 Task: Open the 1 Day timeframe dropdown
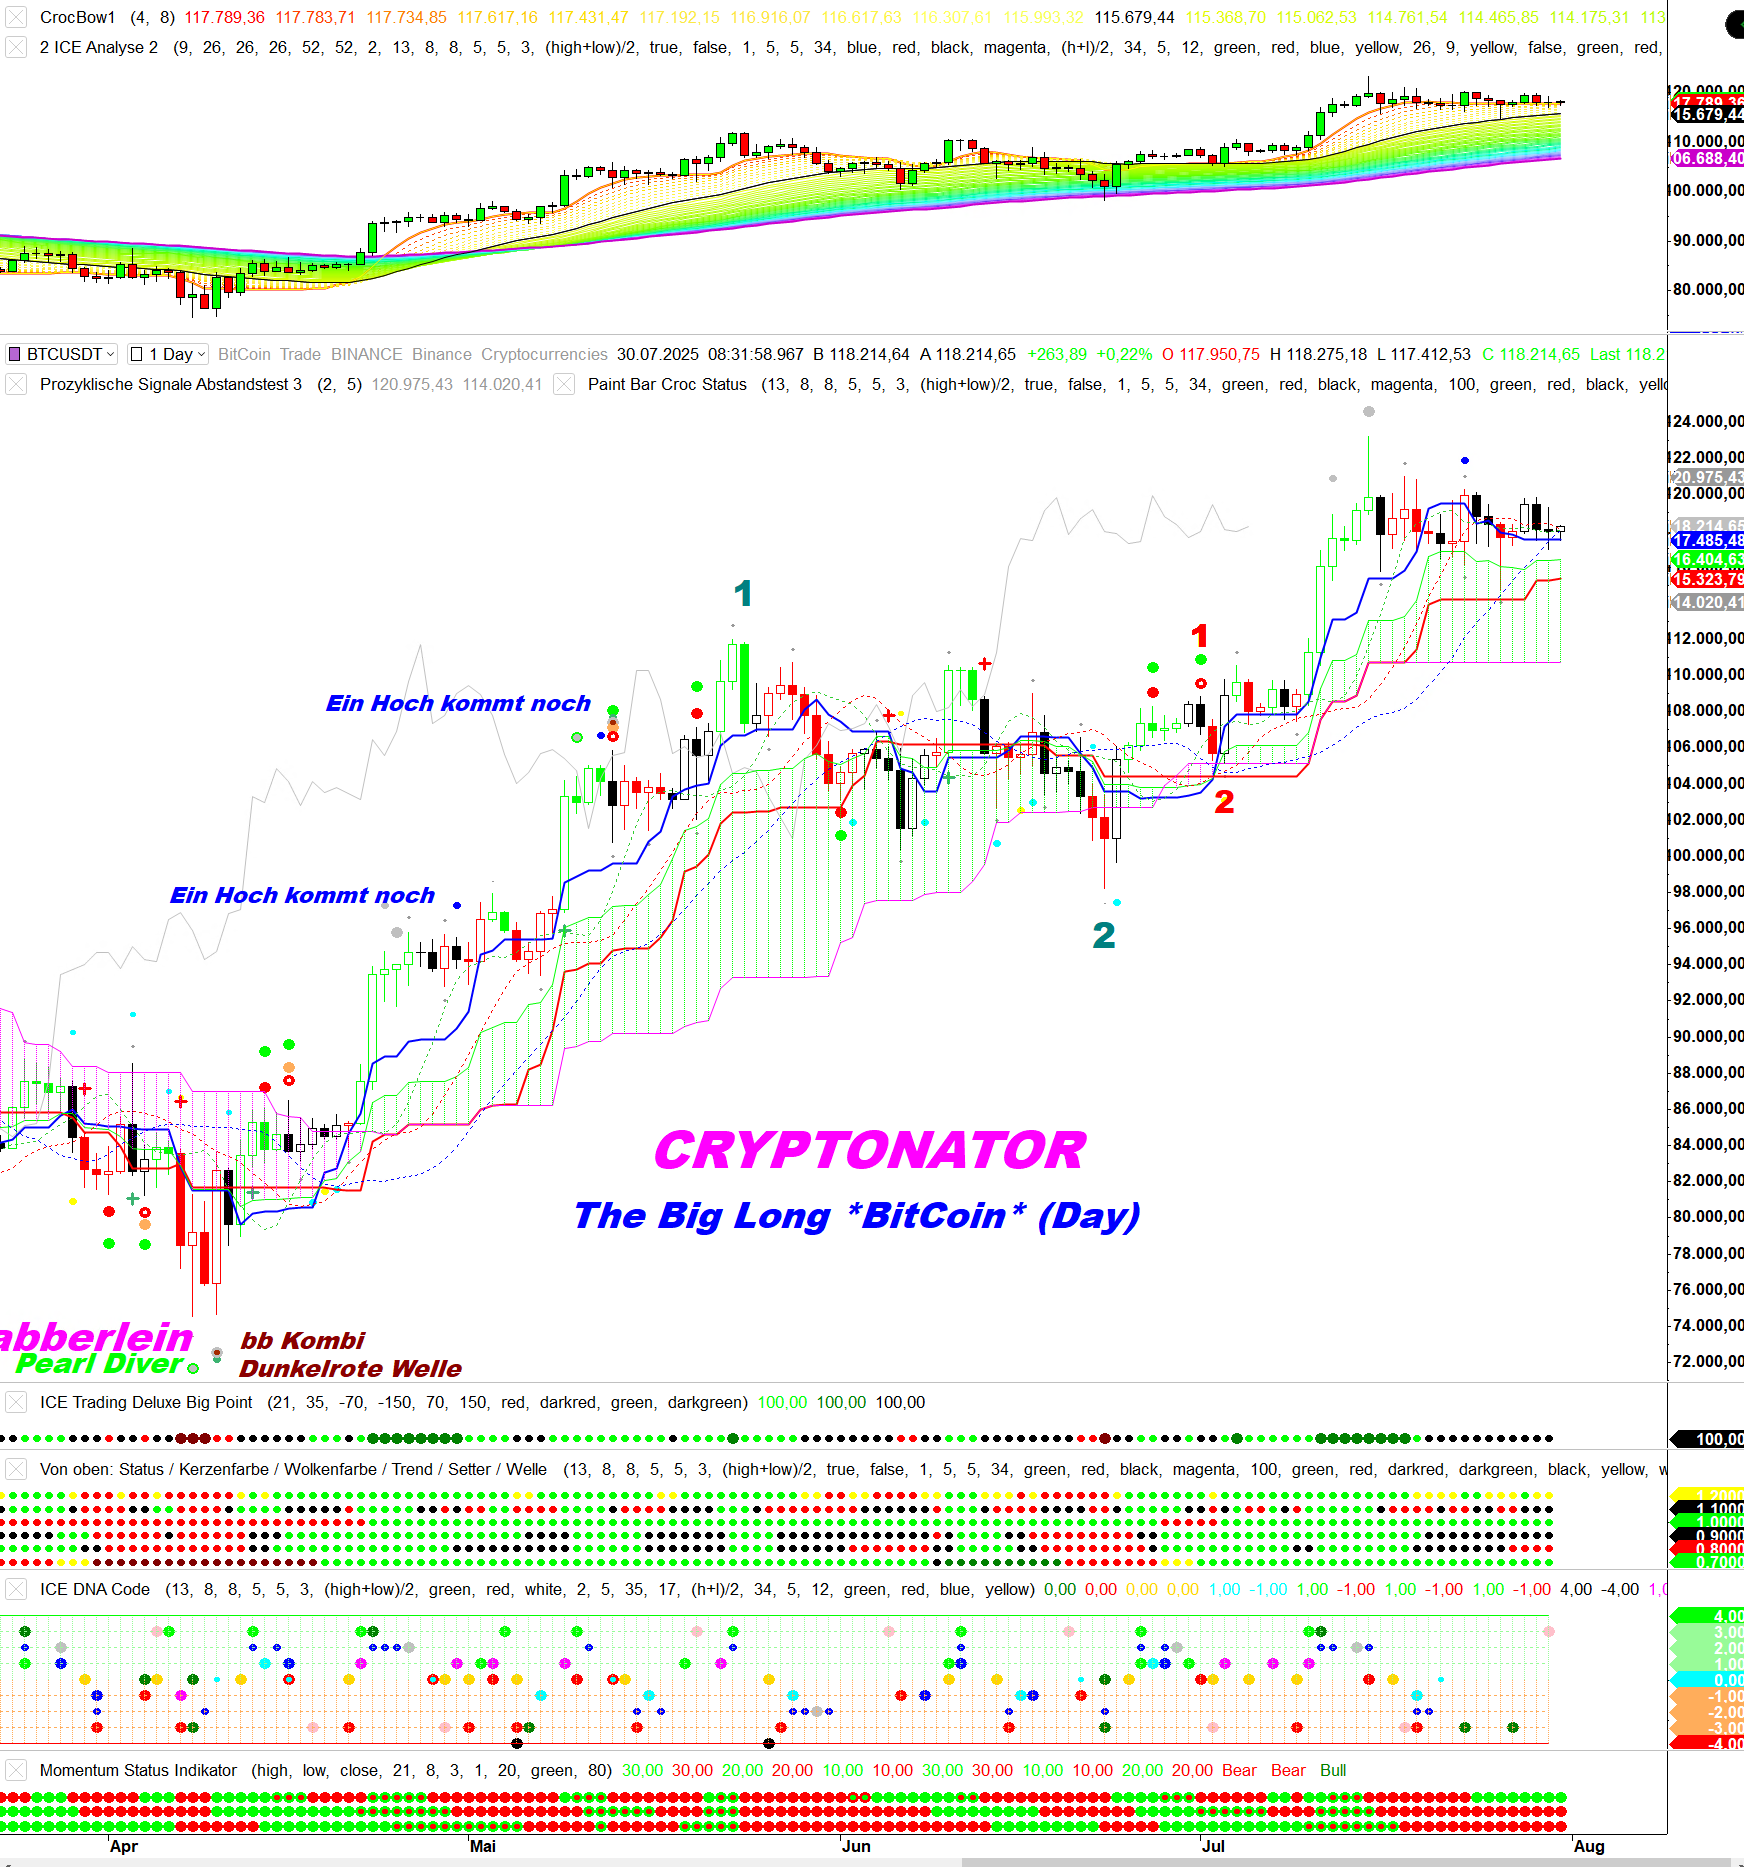tap(201, 354)
